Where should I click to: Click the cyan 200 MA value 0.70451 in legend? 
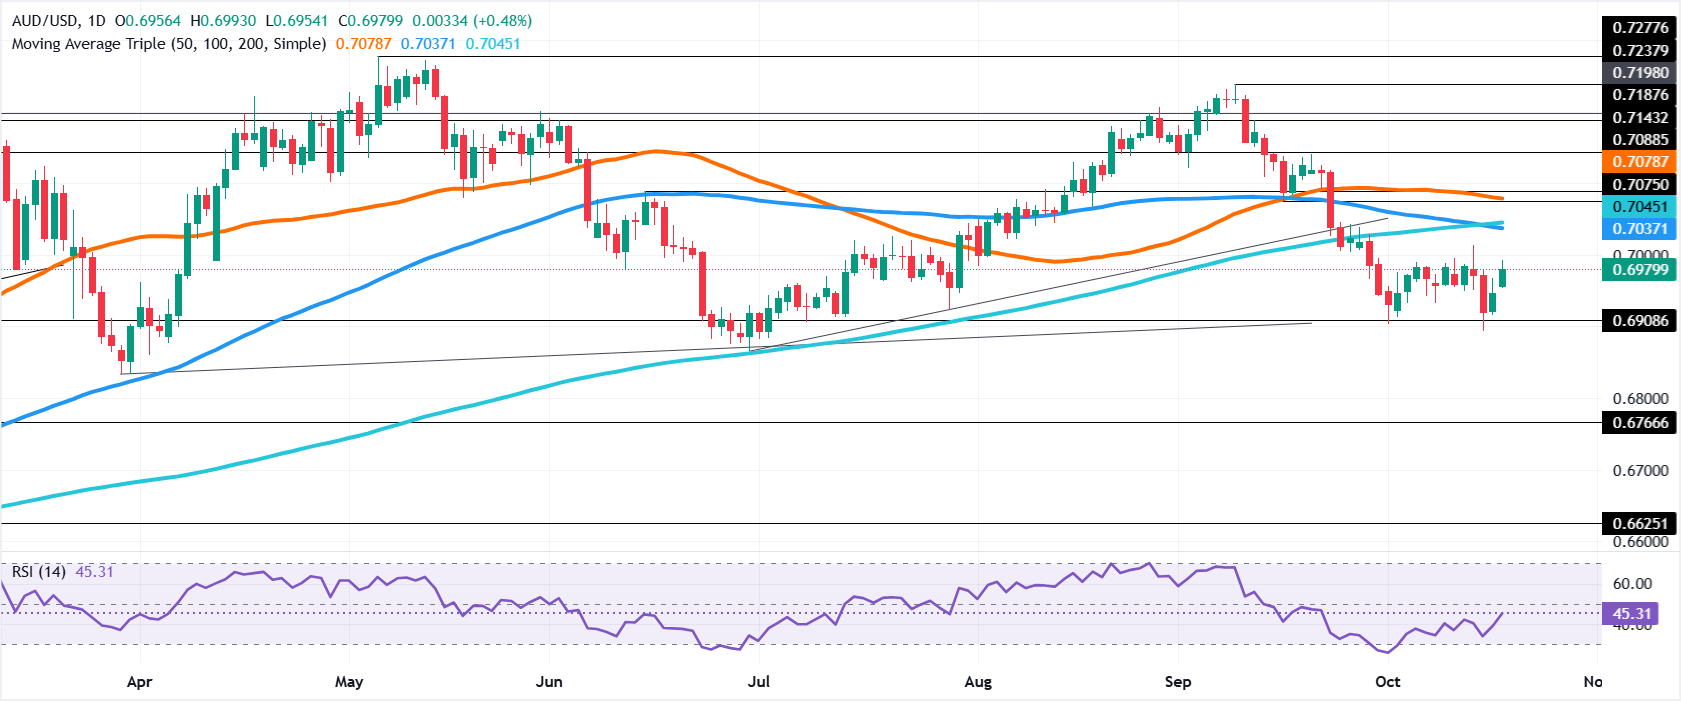(492, 44)
